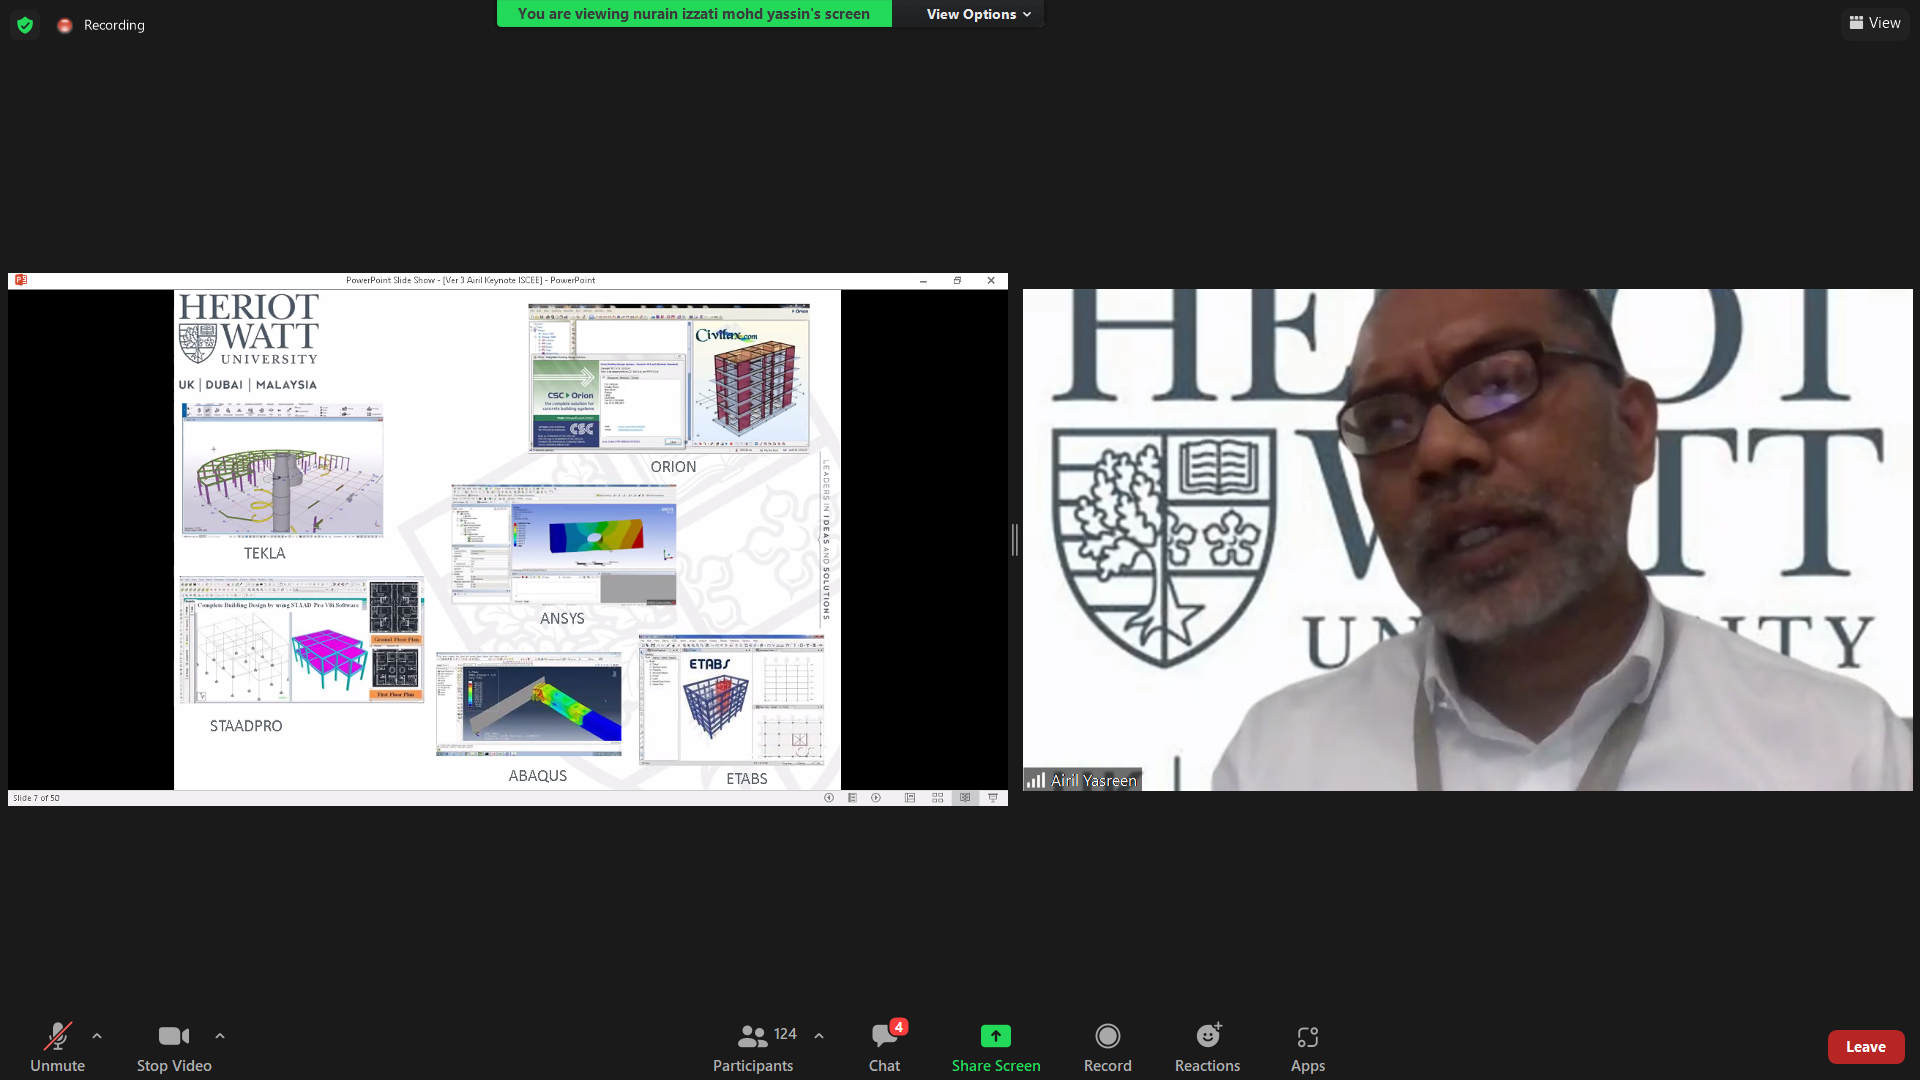This screenshot has width=1920, height=1080.
Task: Click the Reading view icon in PowerPoint status bar
Action: coord(965,798)
